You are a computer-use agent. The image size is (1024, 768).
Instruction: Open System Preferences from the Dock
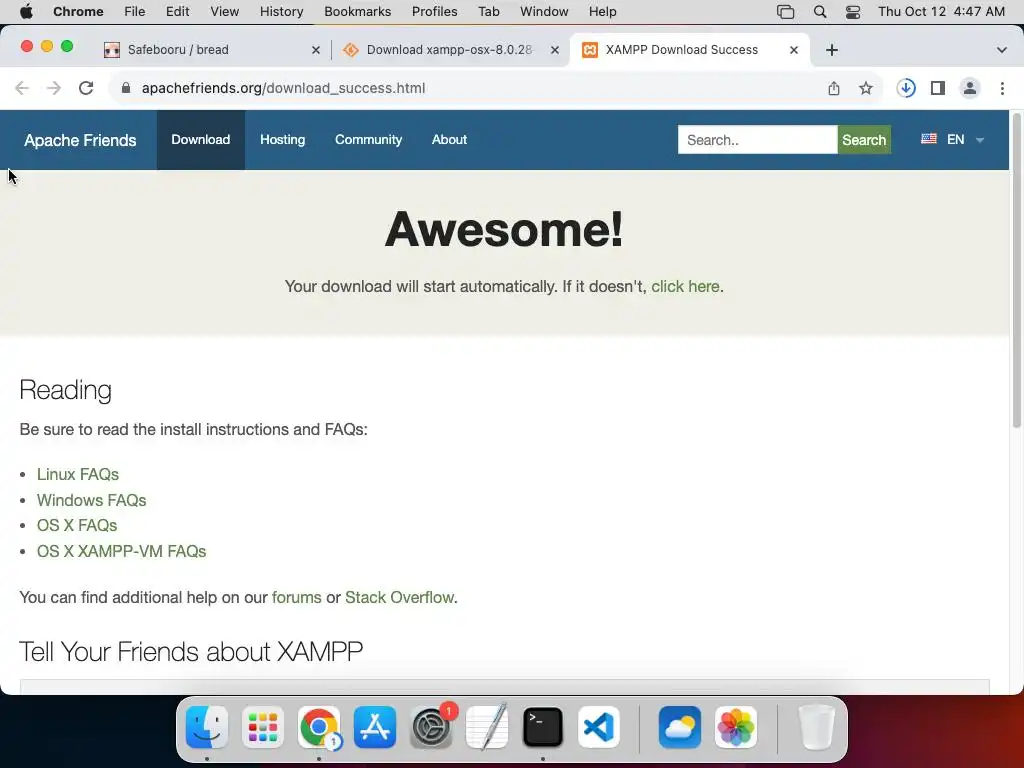[431, 727]
